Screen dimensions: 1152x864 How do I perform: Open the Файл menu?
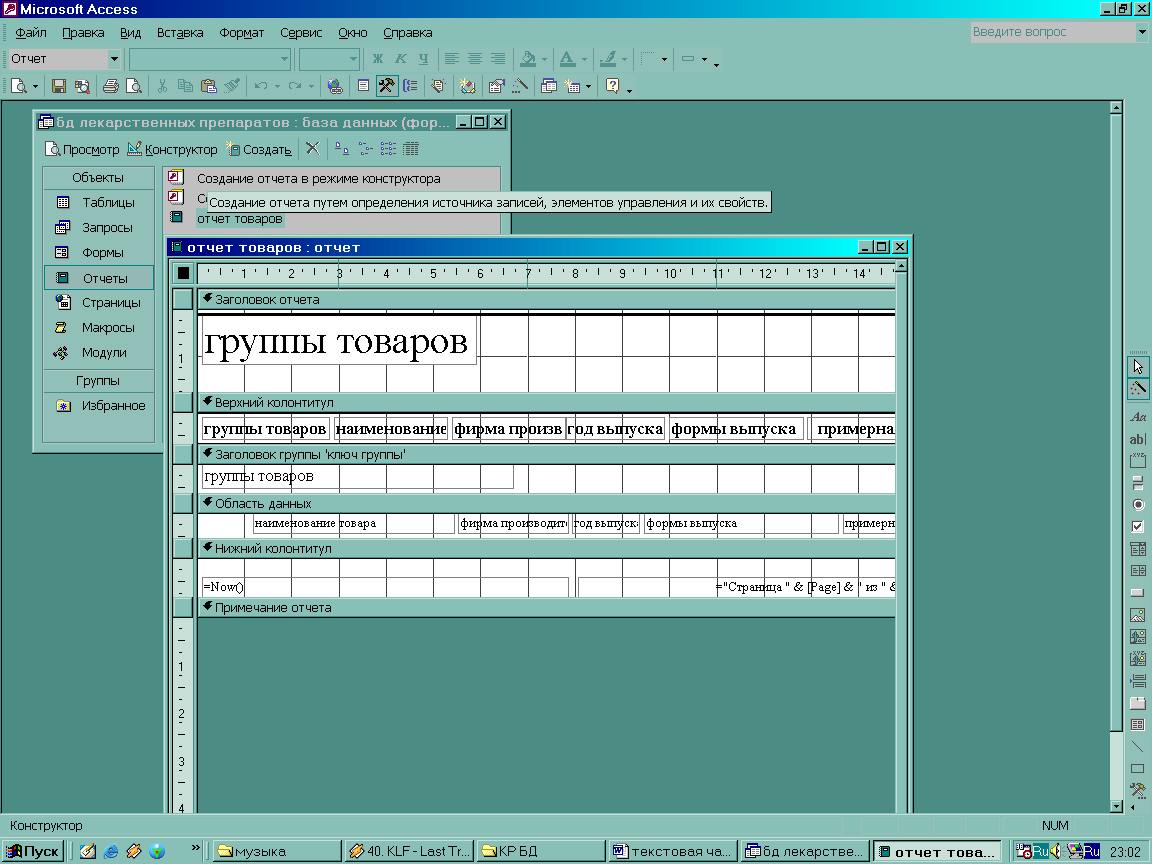point(31,32)
